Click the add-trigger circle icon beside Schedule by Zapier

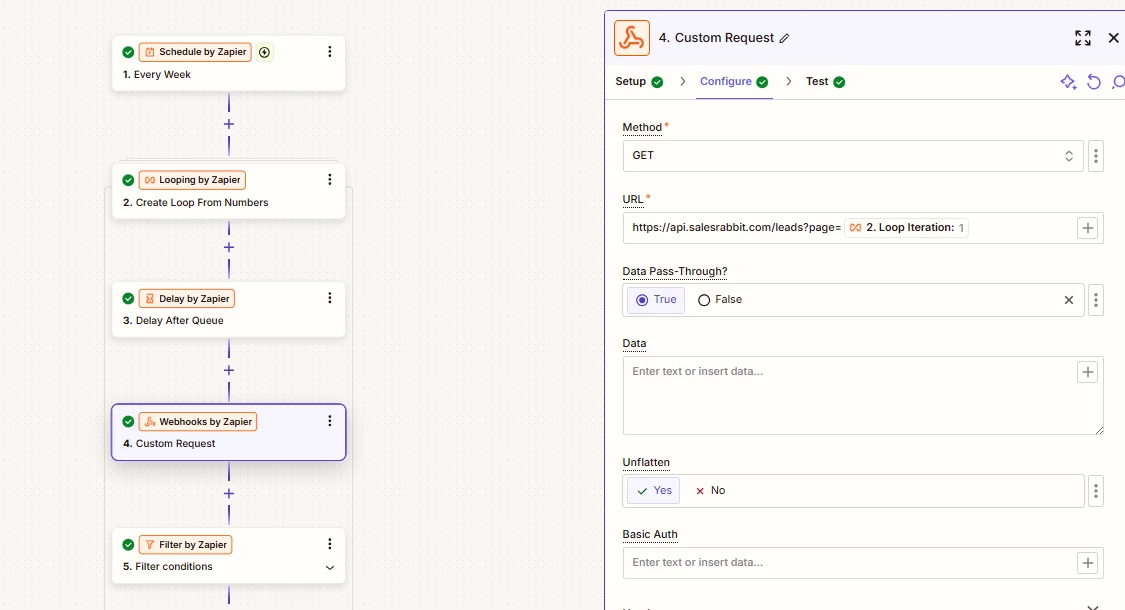point(265,52)
